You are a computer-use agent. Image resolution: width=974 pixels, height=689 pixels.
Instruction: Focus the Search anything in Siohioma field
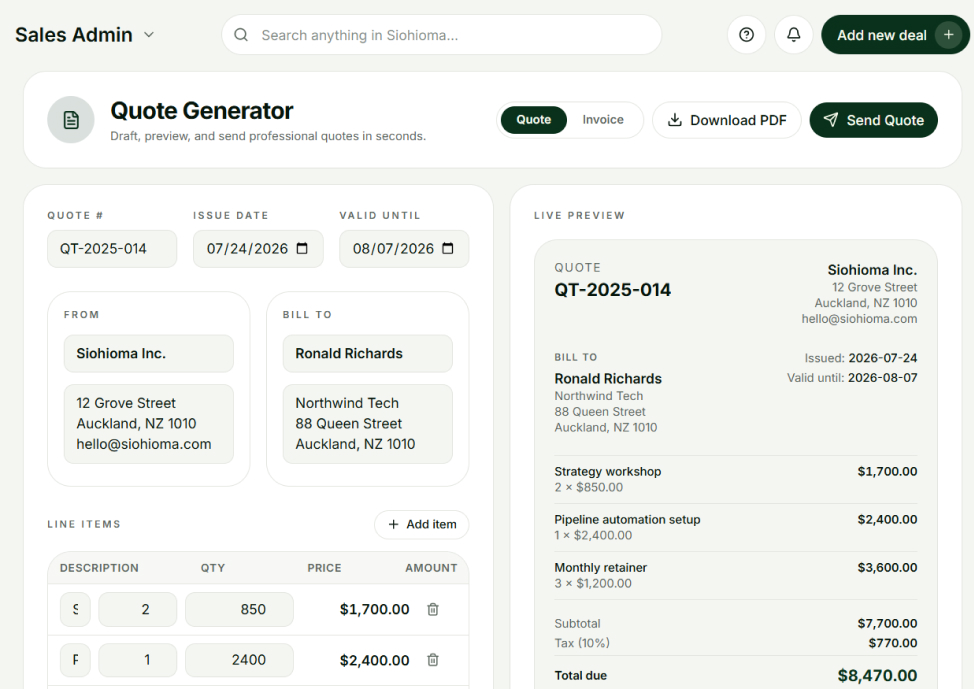[x=442, y=35]
